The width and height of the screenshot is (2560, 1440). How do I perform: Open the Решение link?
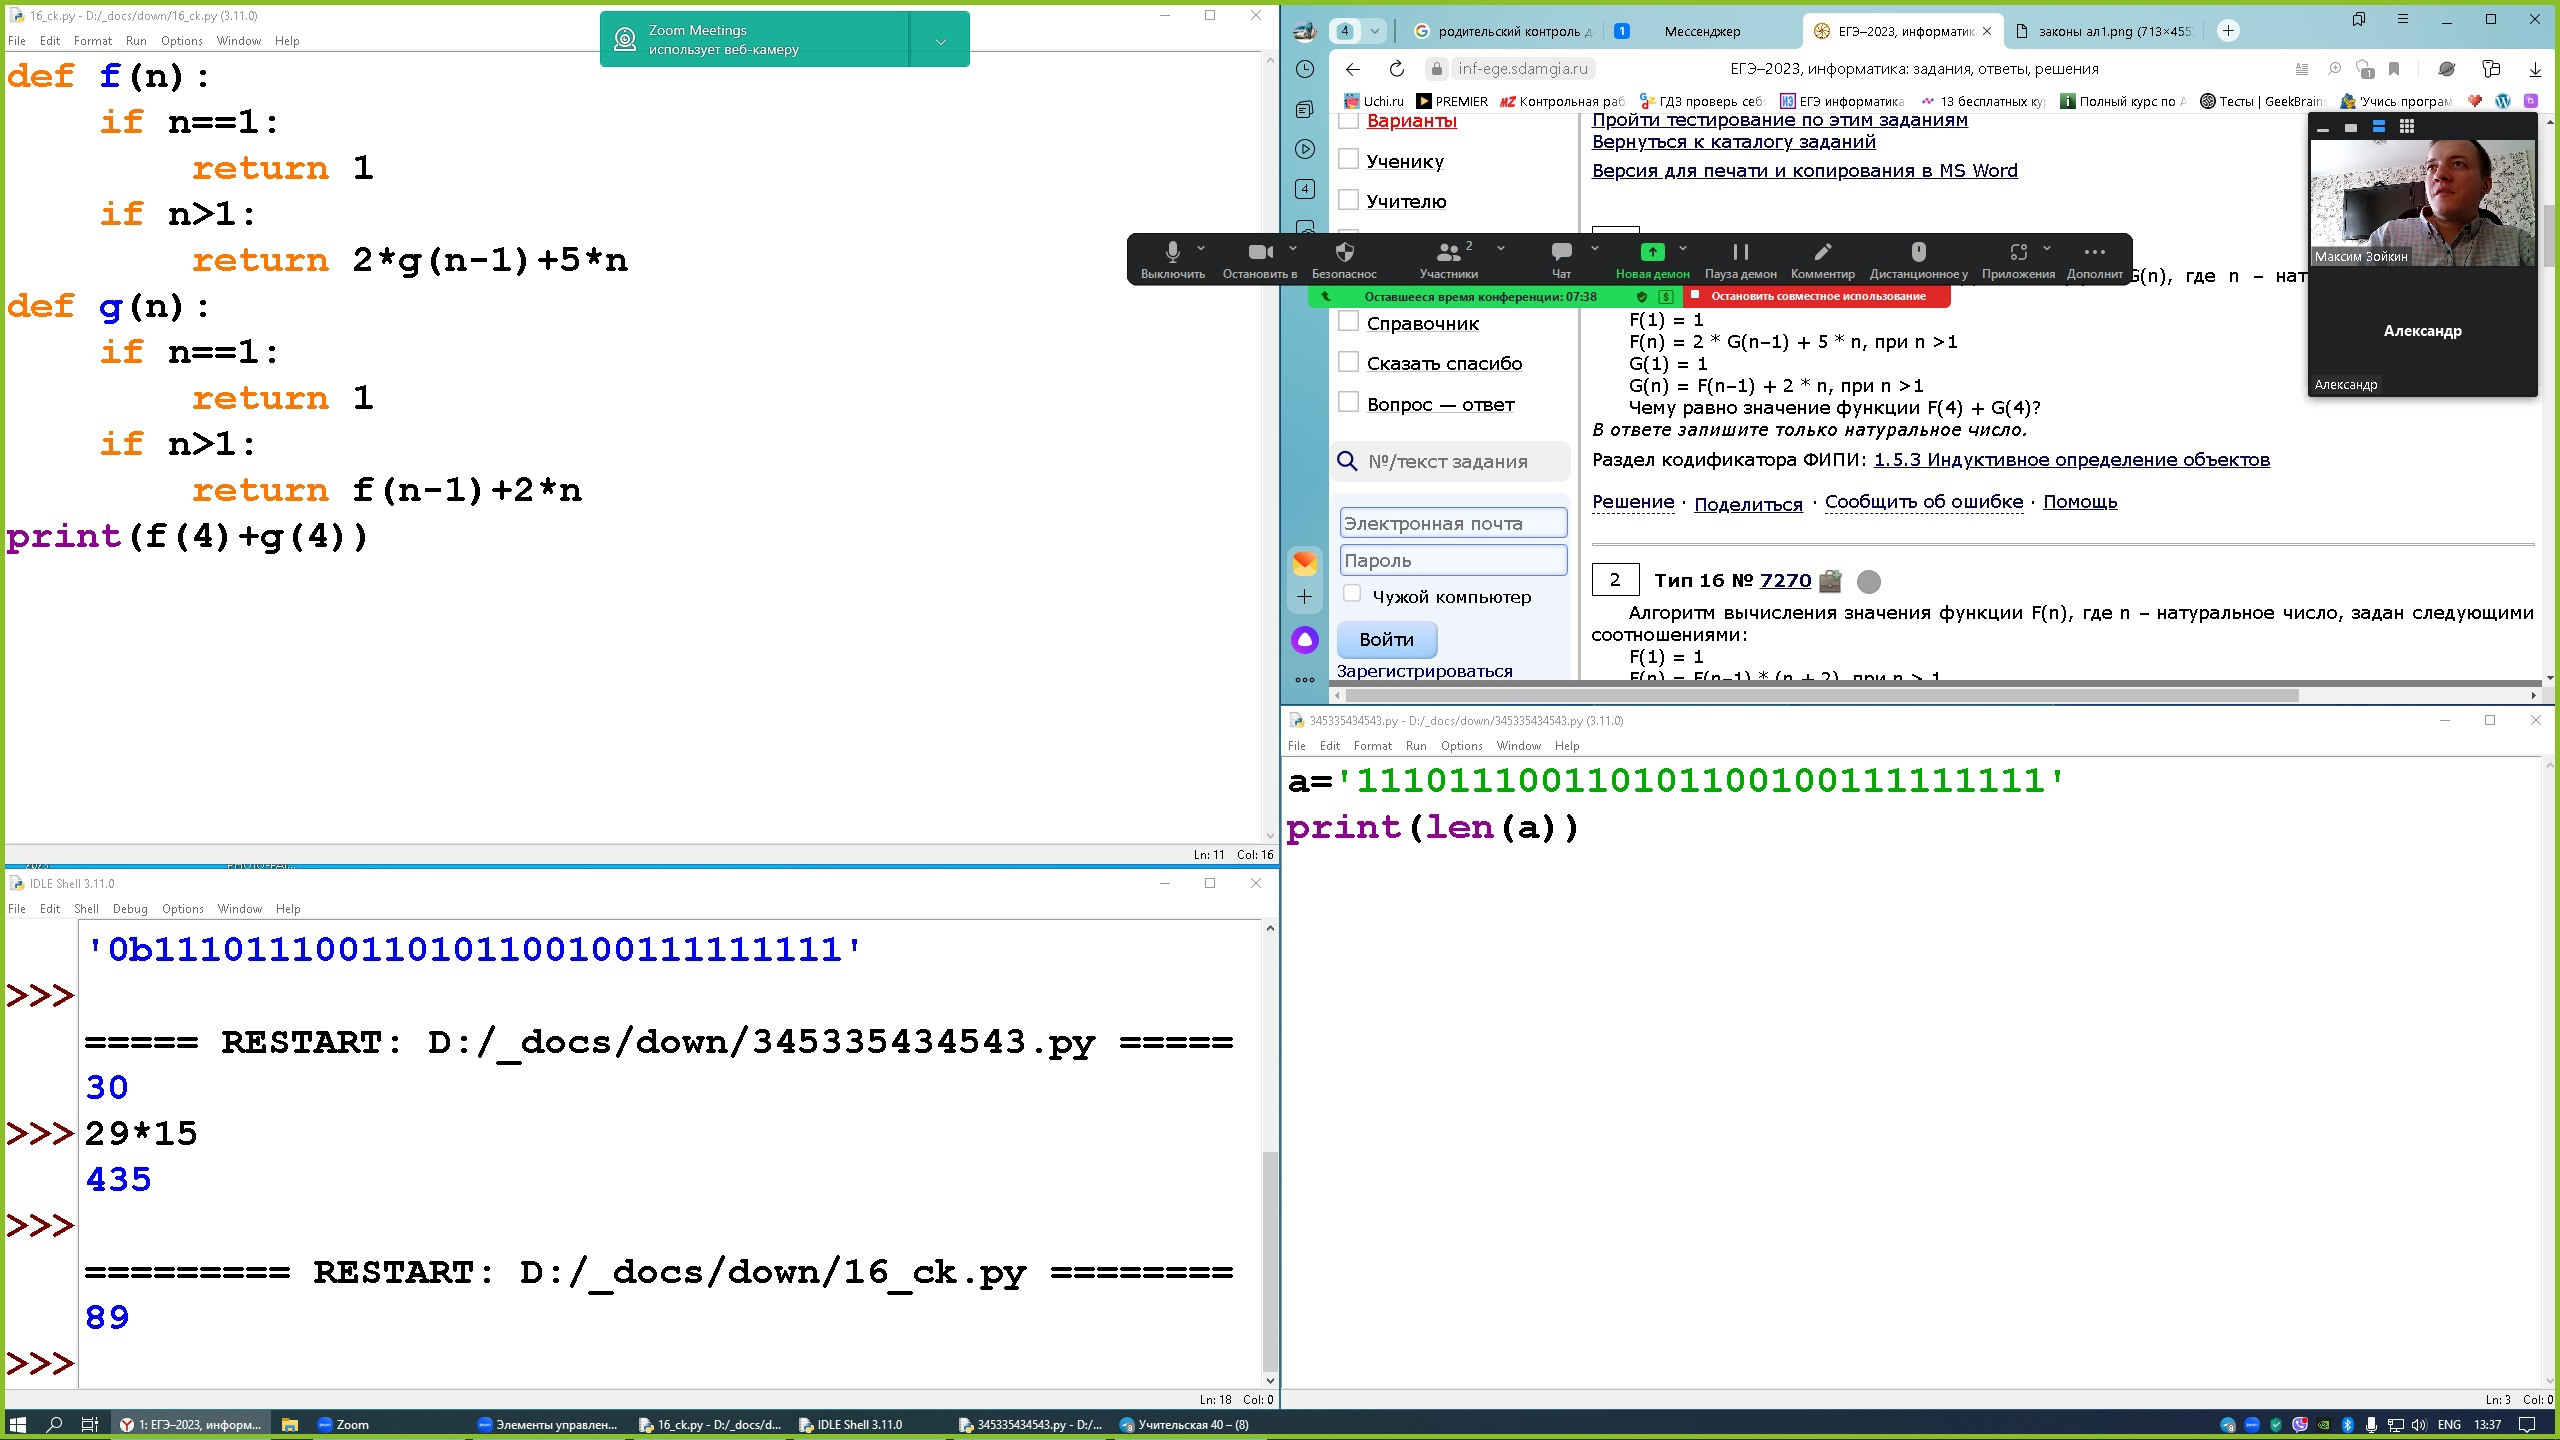[x=1633, y=502]
